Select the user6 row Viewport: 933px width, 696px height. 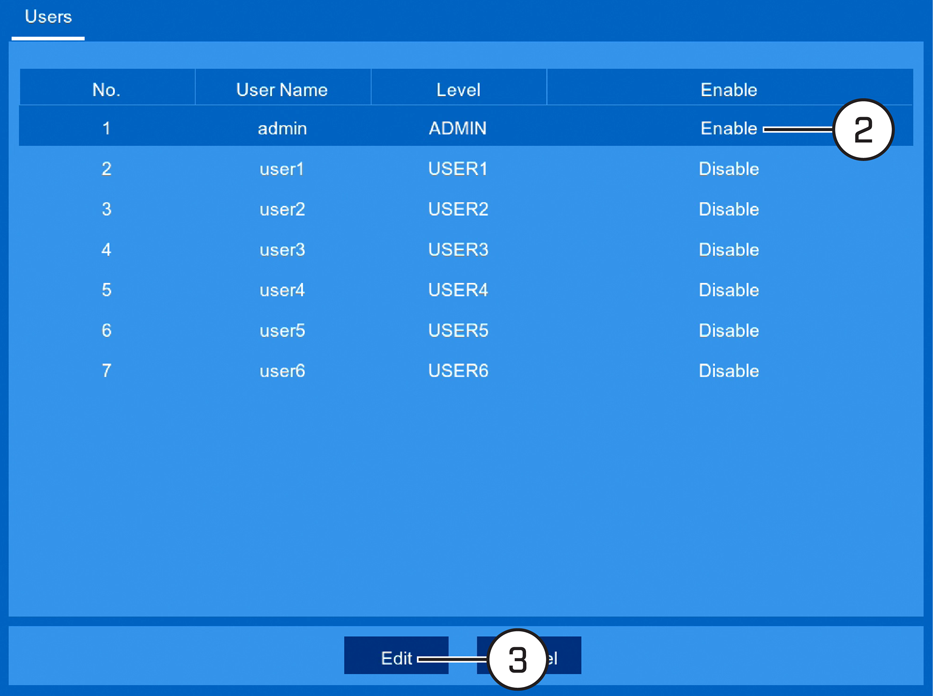(466, 371)
